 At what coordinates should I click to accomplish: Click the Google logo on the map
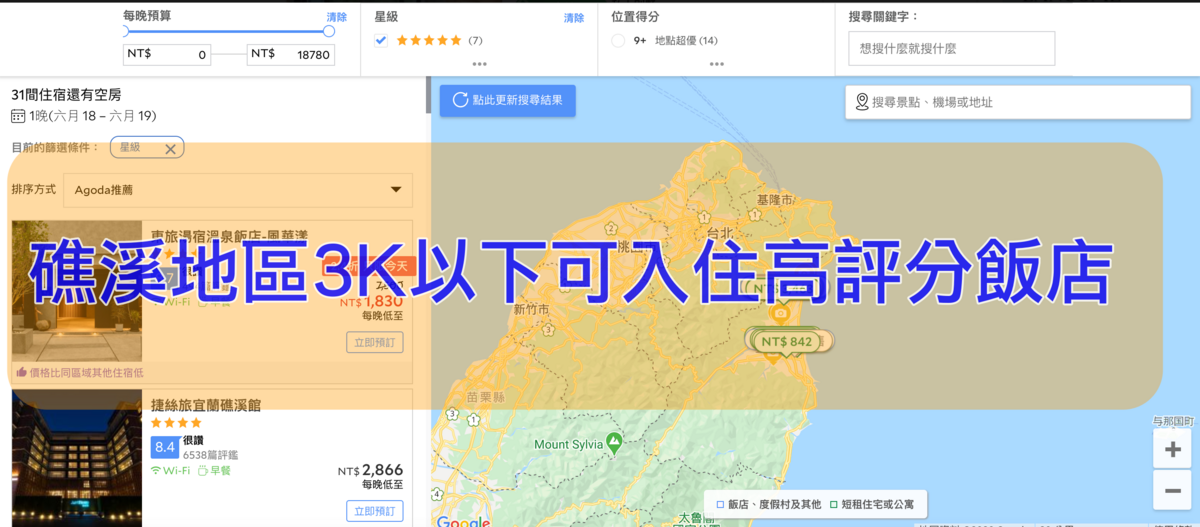coord(463,521)
